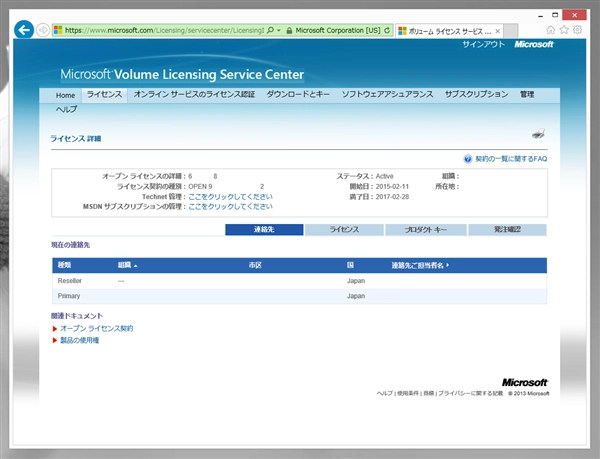The image size is (600, 459).
Task: Open the Home menu item
Action: [x=65, y=95]
